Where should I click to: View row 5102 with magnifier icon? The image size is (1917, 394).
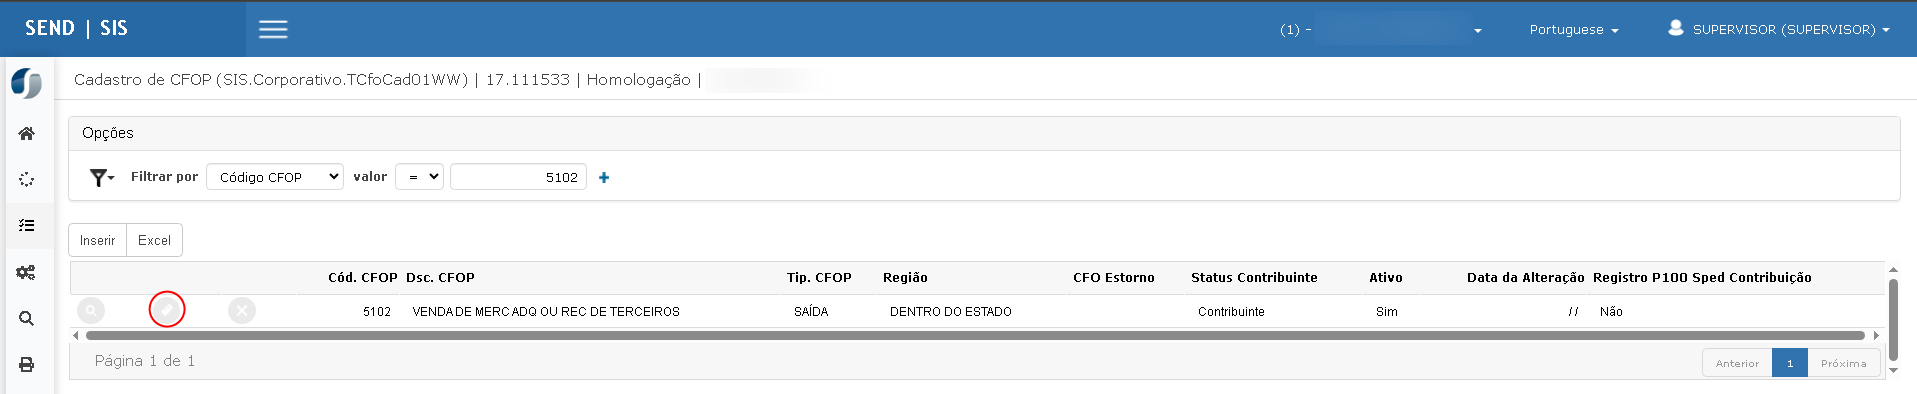coord(91,311)
